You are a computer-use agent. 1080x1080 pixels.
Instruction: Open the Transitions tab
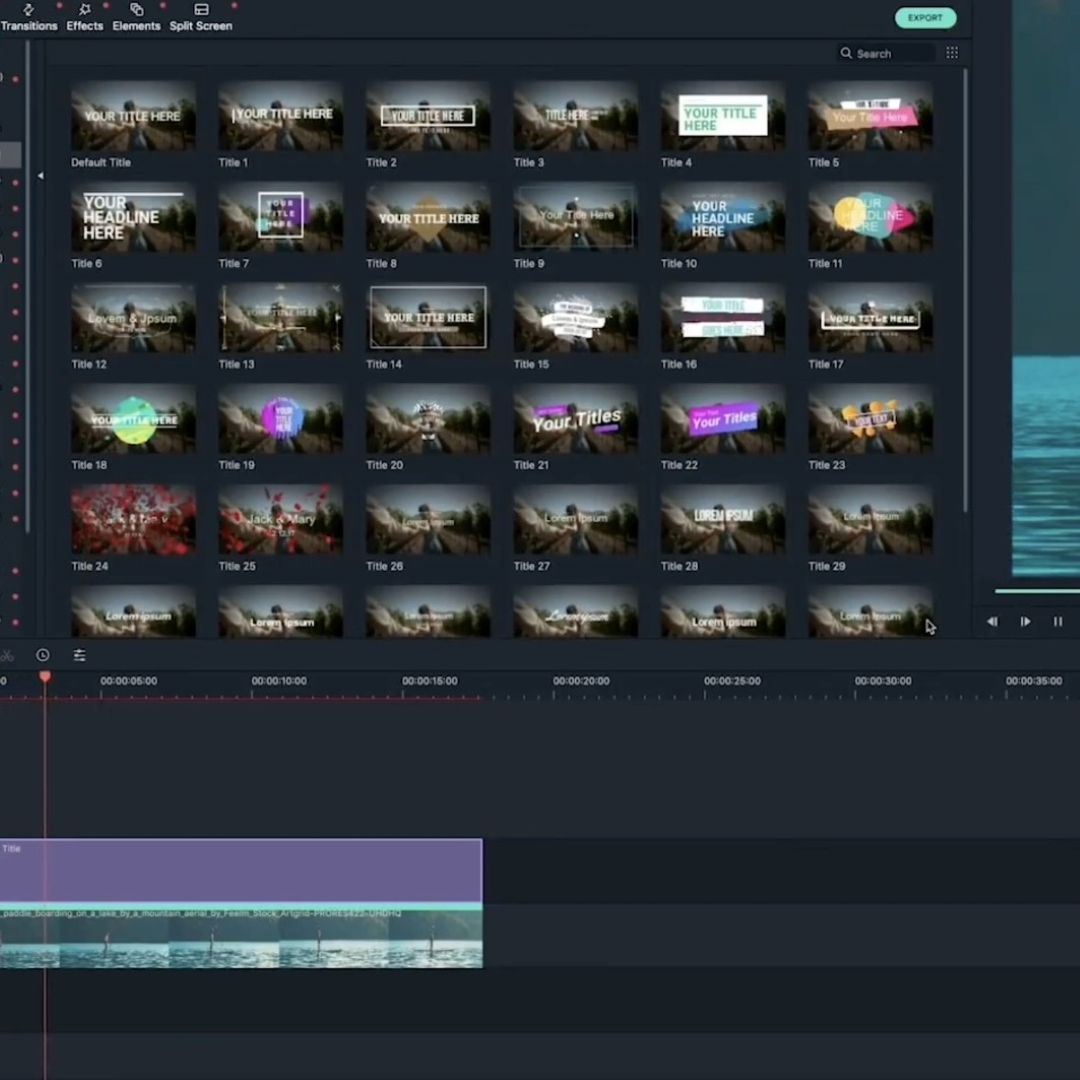[28, 18]
